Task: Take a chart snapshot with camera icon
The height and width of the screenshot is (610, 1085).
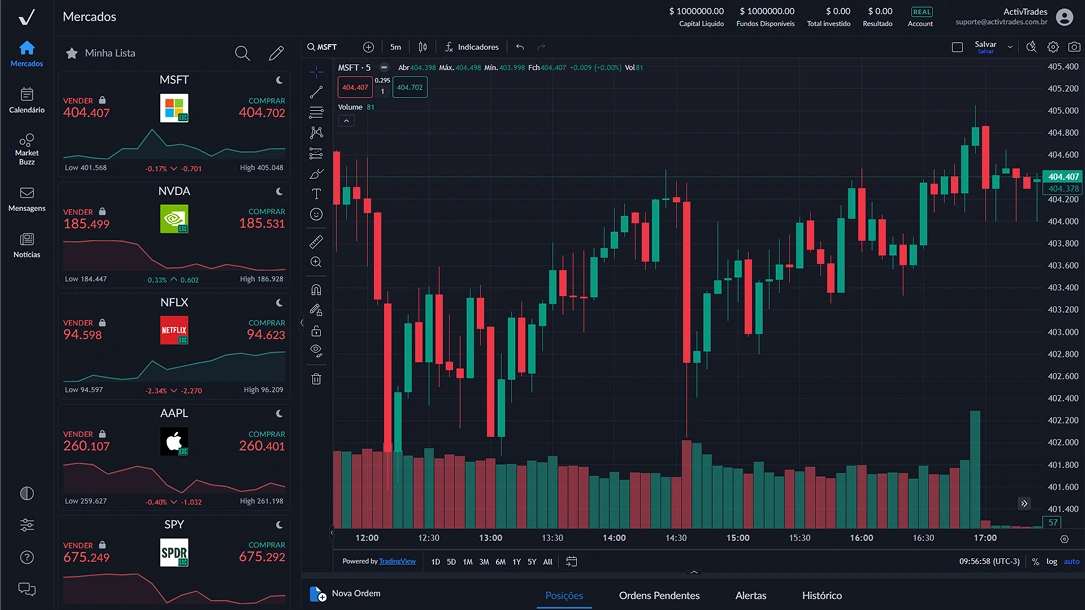Action: [1074, 47]
